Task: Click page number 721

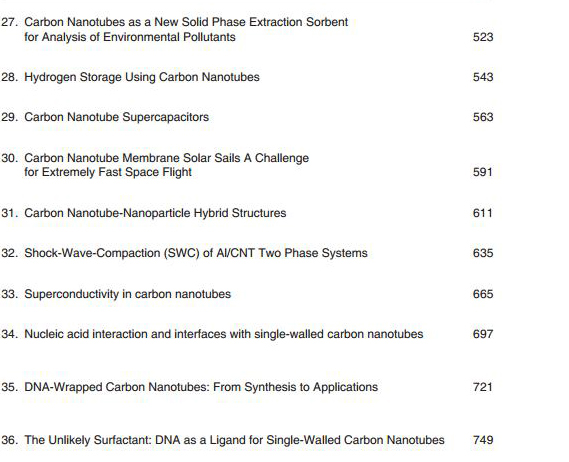Action: [483, 387]
